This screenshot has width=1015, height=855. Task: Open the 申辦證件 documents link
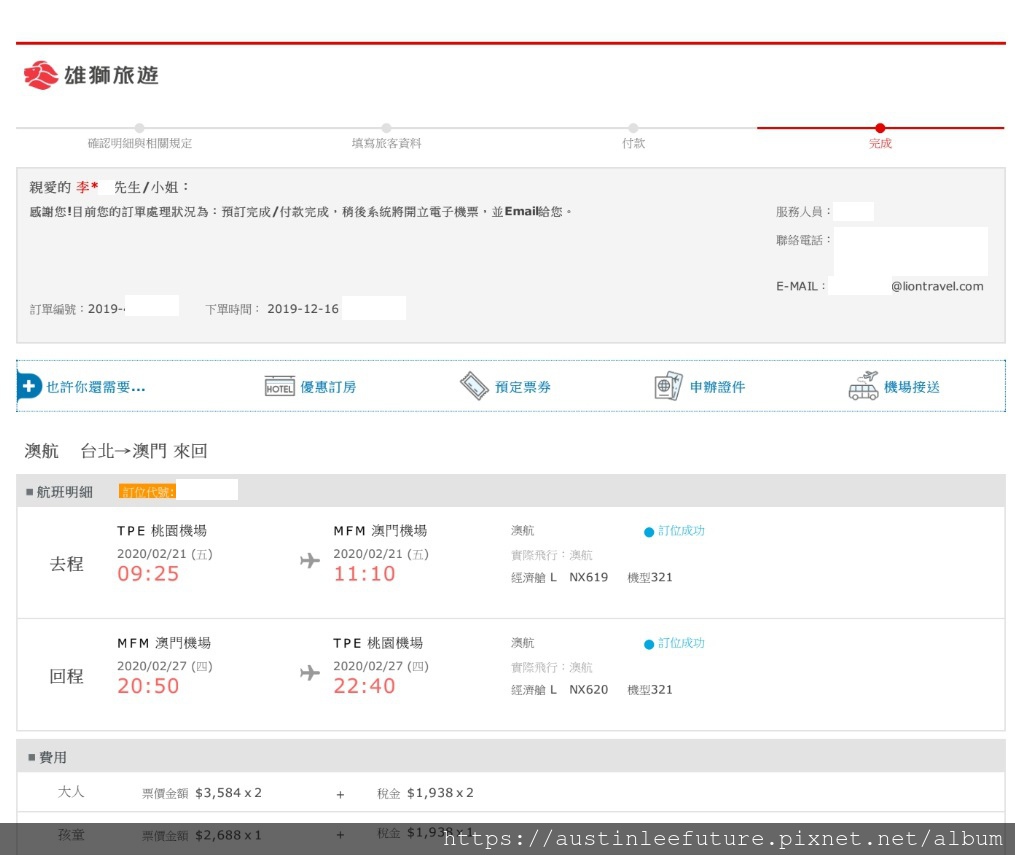pyautogui.click(x=717, y=387)
